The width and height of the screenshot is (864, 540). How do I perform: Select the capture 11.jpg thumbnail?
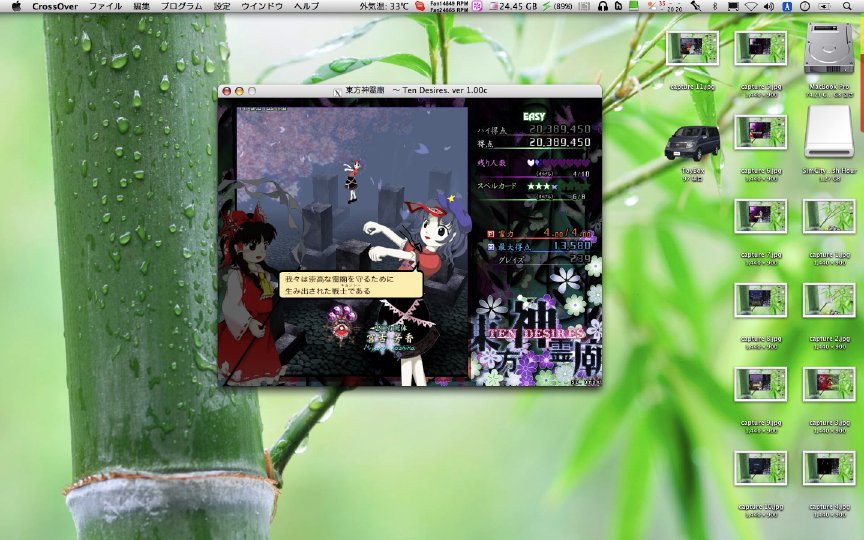693,48
